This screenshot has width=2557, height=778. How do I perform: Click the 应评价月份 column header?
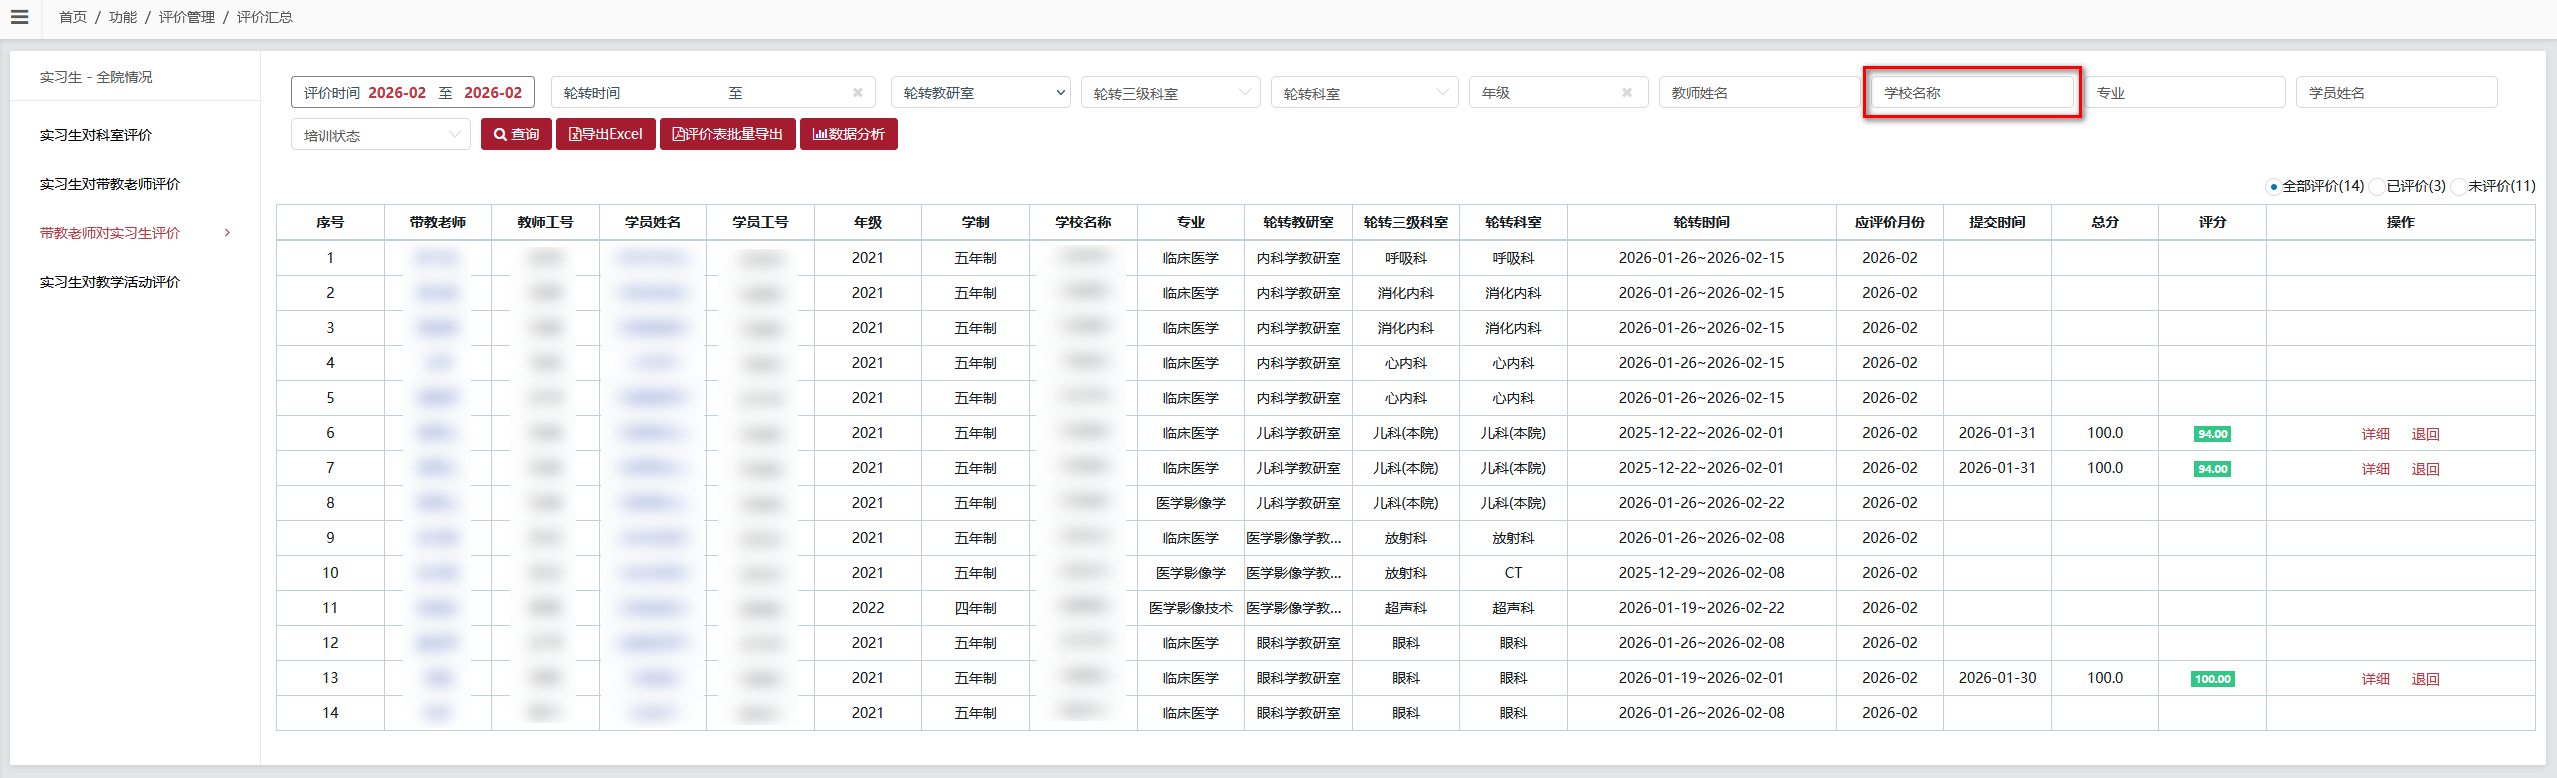coord(1889,222)
